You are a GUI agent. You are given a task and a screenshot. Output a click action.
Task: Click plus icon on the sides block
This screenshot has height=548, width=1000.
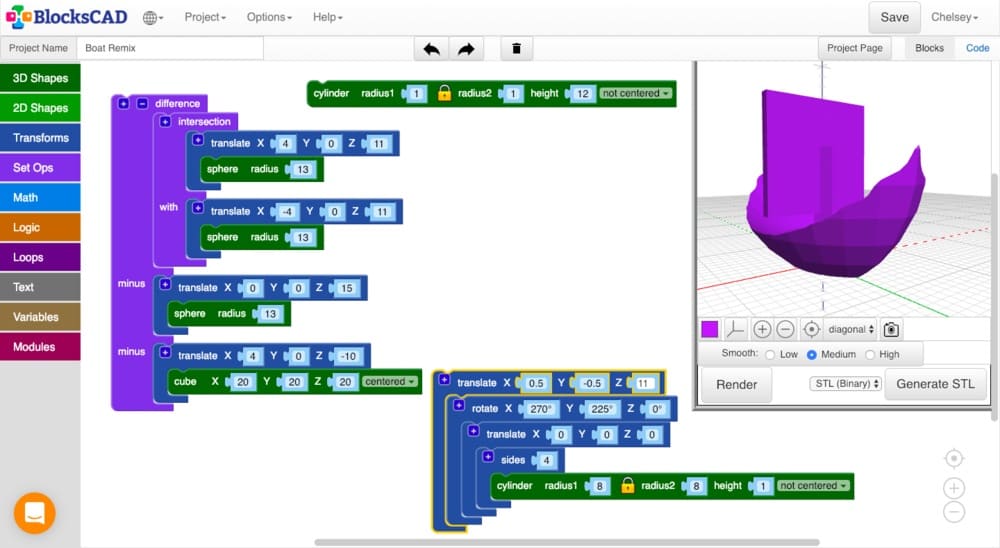coord(488,457)
